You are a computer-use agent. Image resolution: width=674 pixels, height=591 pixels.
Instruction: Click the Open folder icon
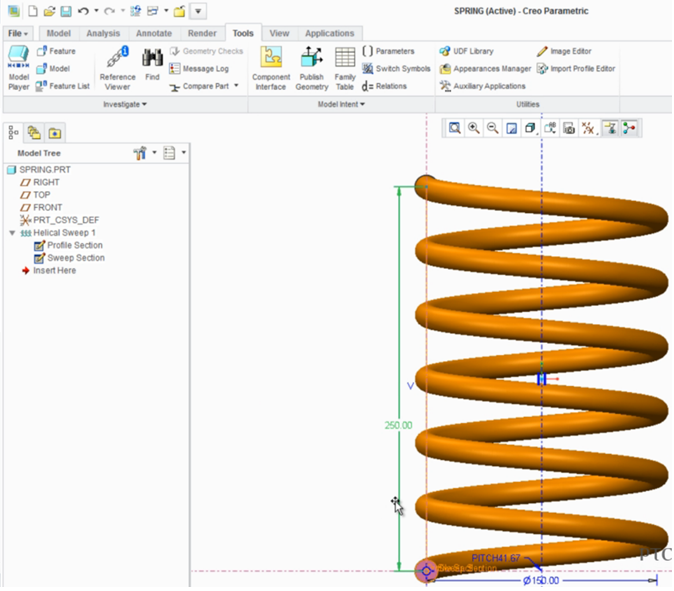49,11
